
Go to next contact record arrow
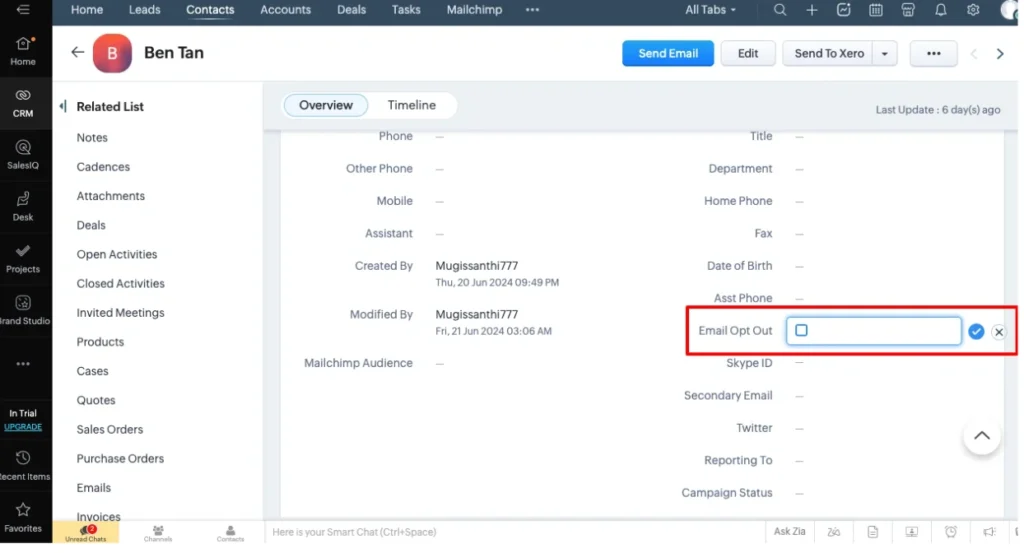pyautogui.click(x=1000, y=54)
